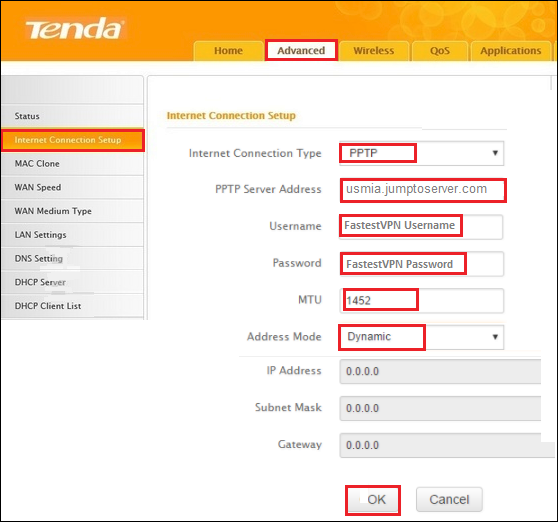This screenshot has height=522, width=558.
Task: Focus the PPTP Server Address field
Action: [423, 190]
